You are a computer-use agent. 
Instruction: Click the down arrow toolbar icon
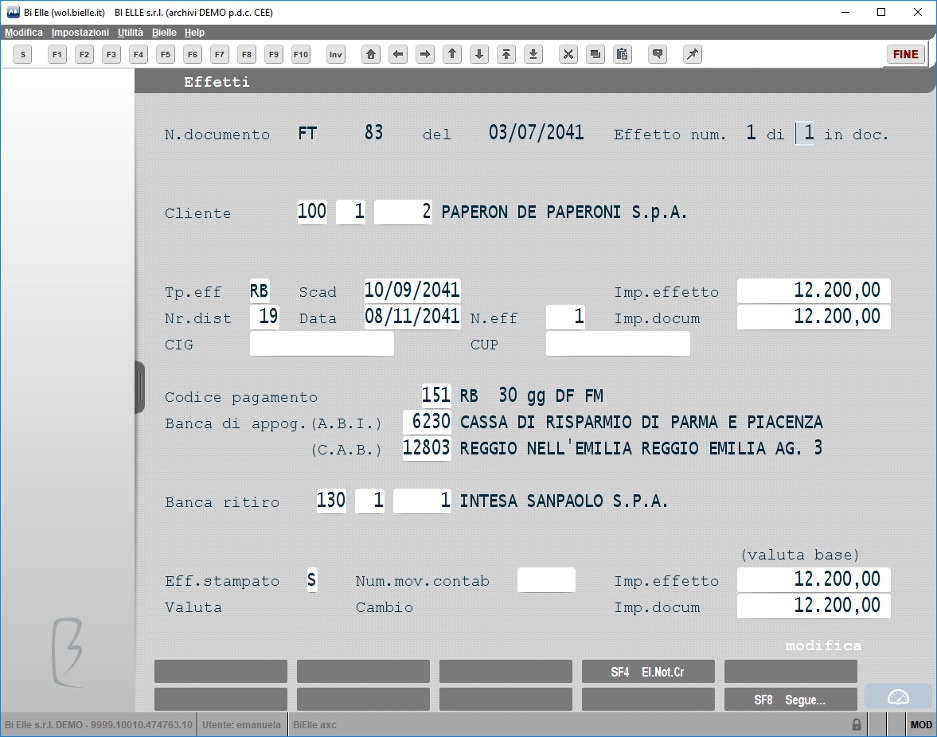pos(479,54)
